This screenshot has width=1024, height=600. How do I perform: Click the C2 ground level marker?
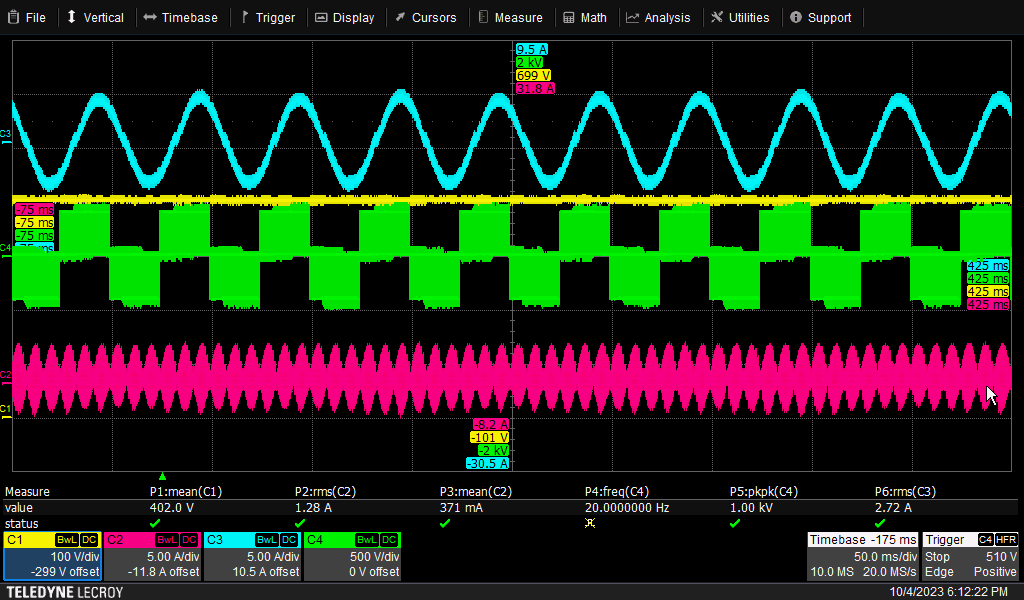click(5, 377)
